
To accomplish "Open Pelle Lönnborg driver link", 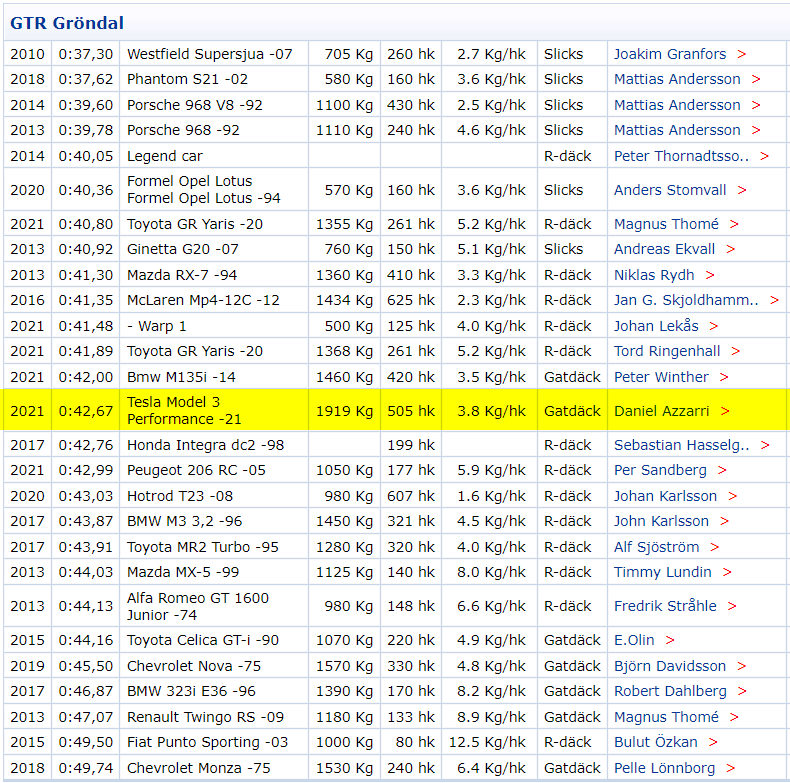I will point(664,768).
